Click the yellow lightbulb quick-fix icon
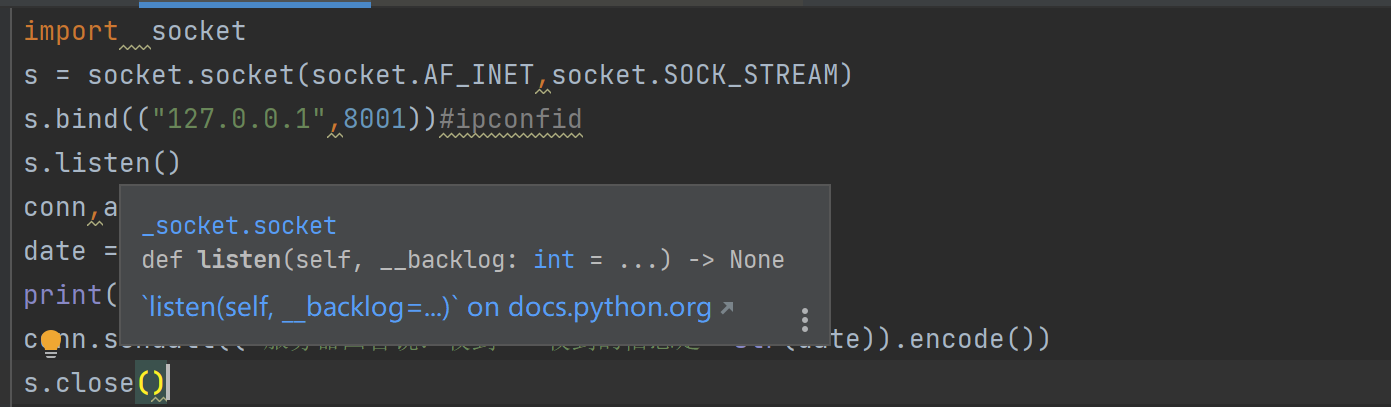Viewport: 1391px width, 407px height. 51,343
